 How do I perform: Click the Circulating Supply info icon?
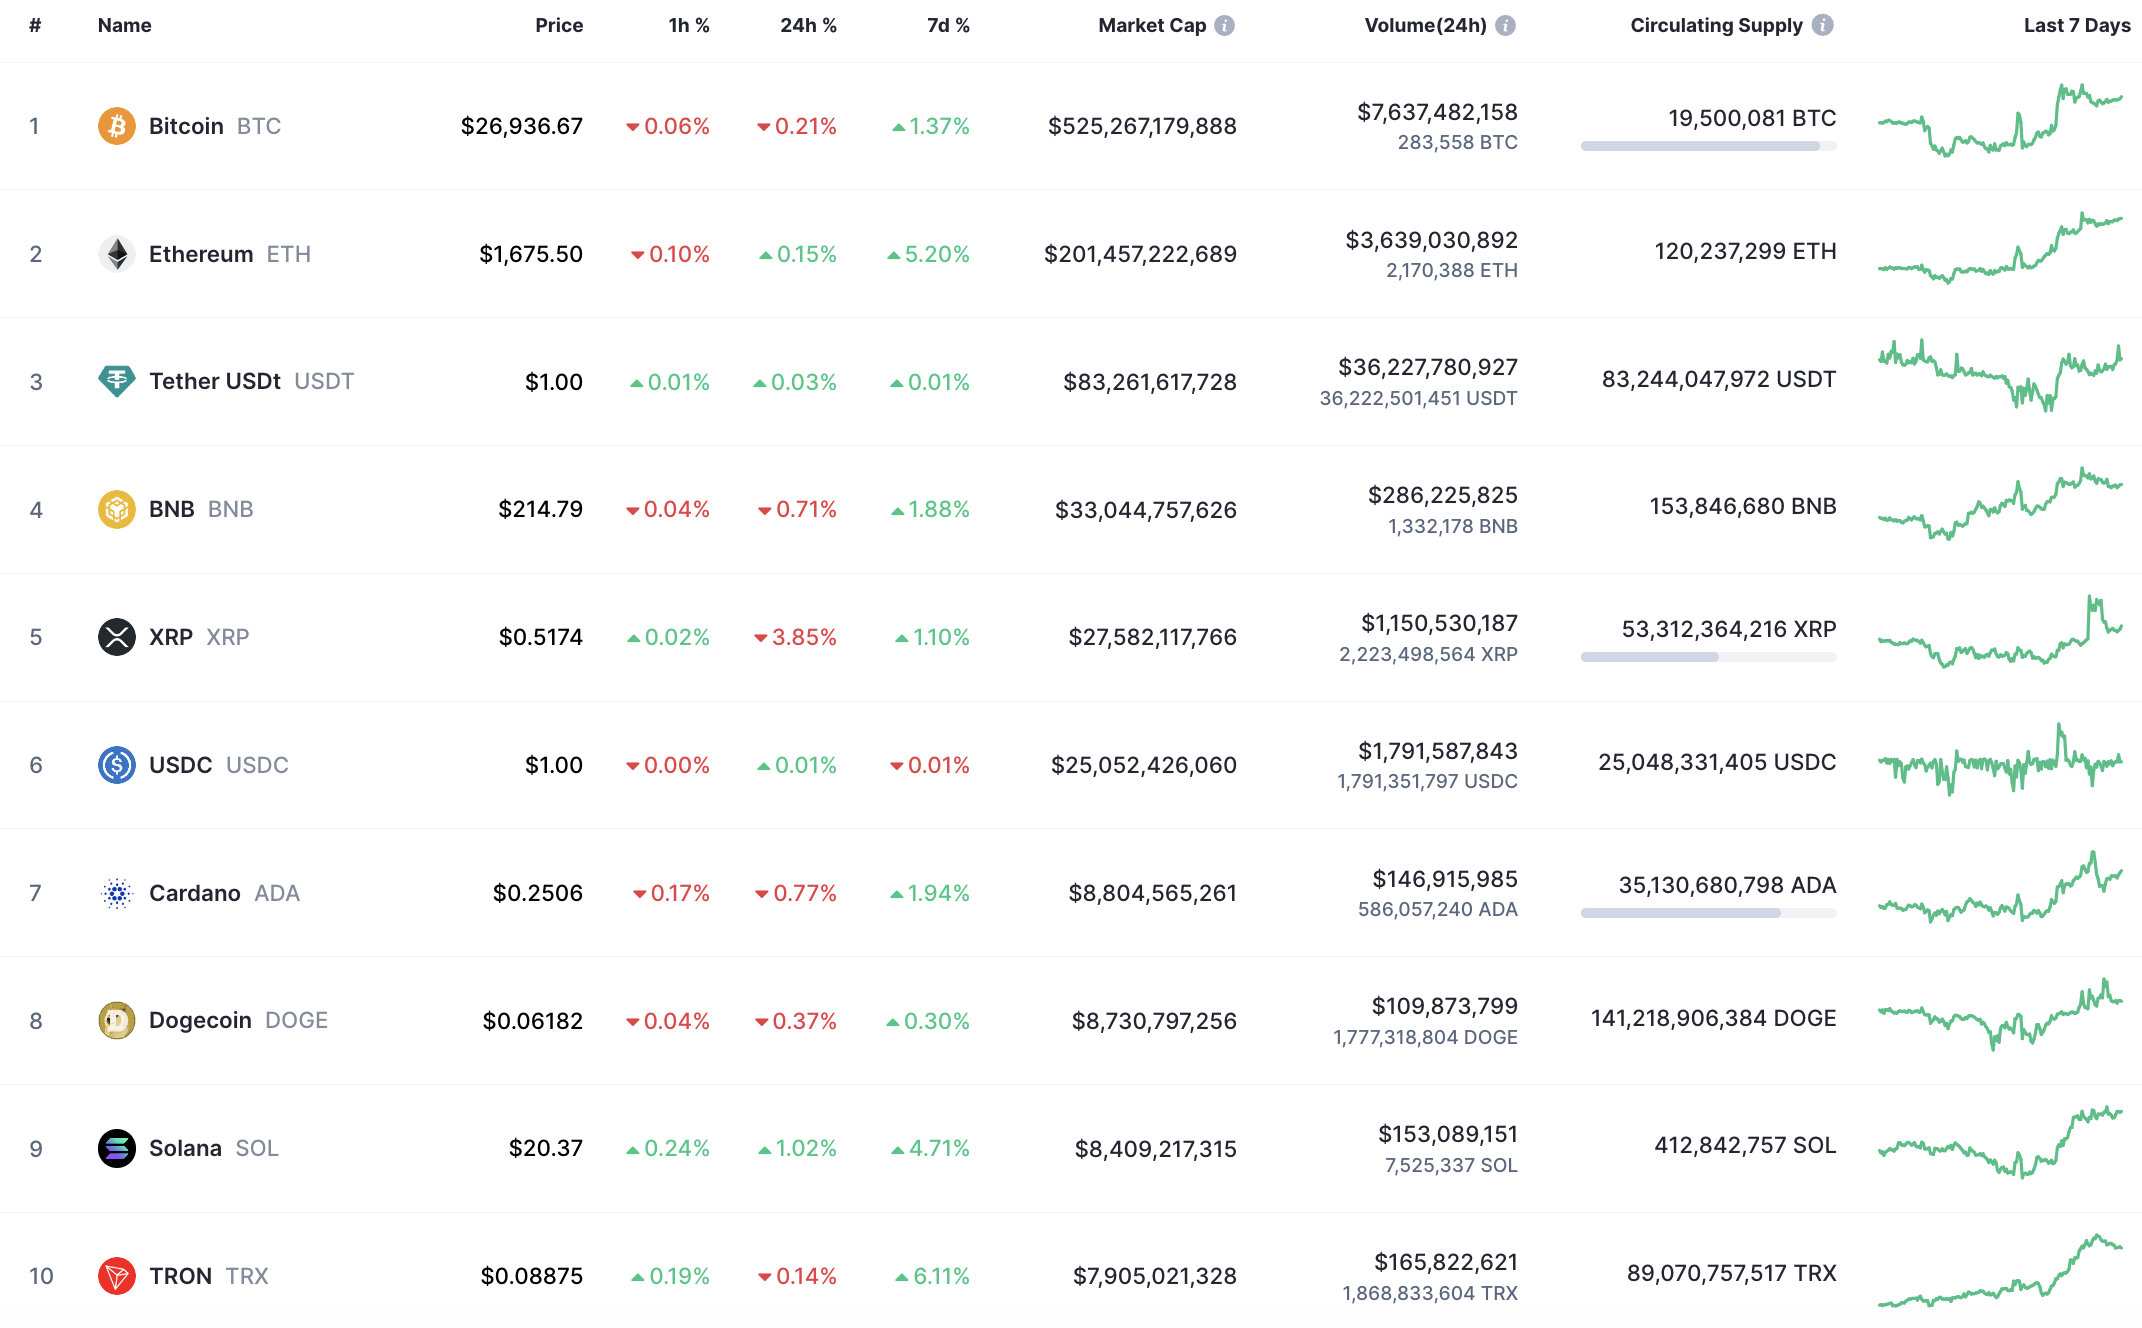(1823, 26)
